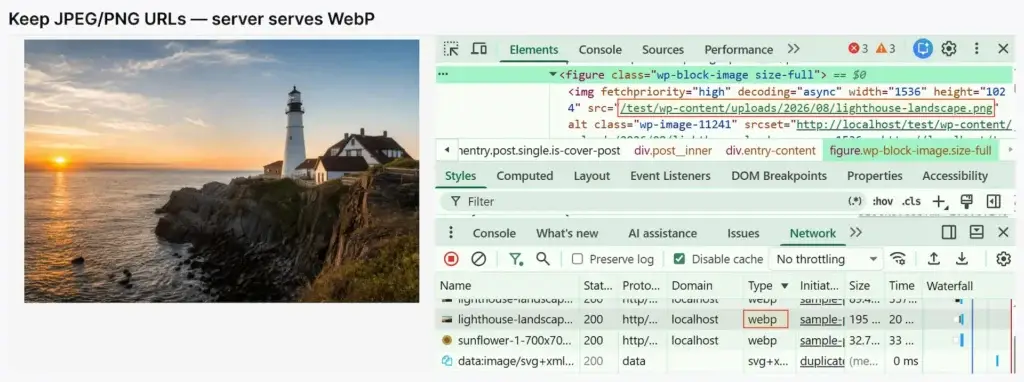Open the Sources tab
Screen dimensions: 1024x382
tap(663, 50)
